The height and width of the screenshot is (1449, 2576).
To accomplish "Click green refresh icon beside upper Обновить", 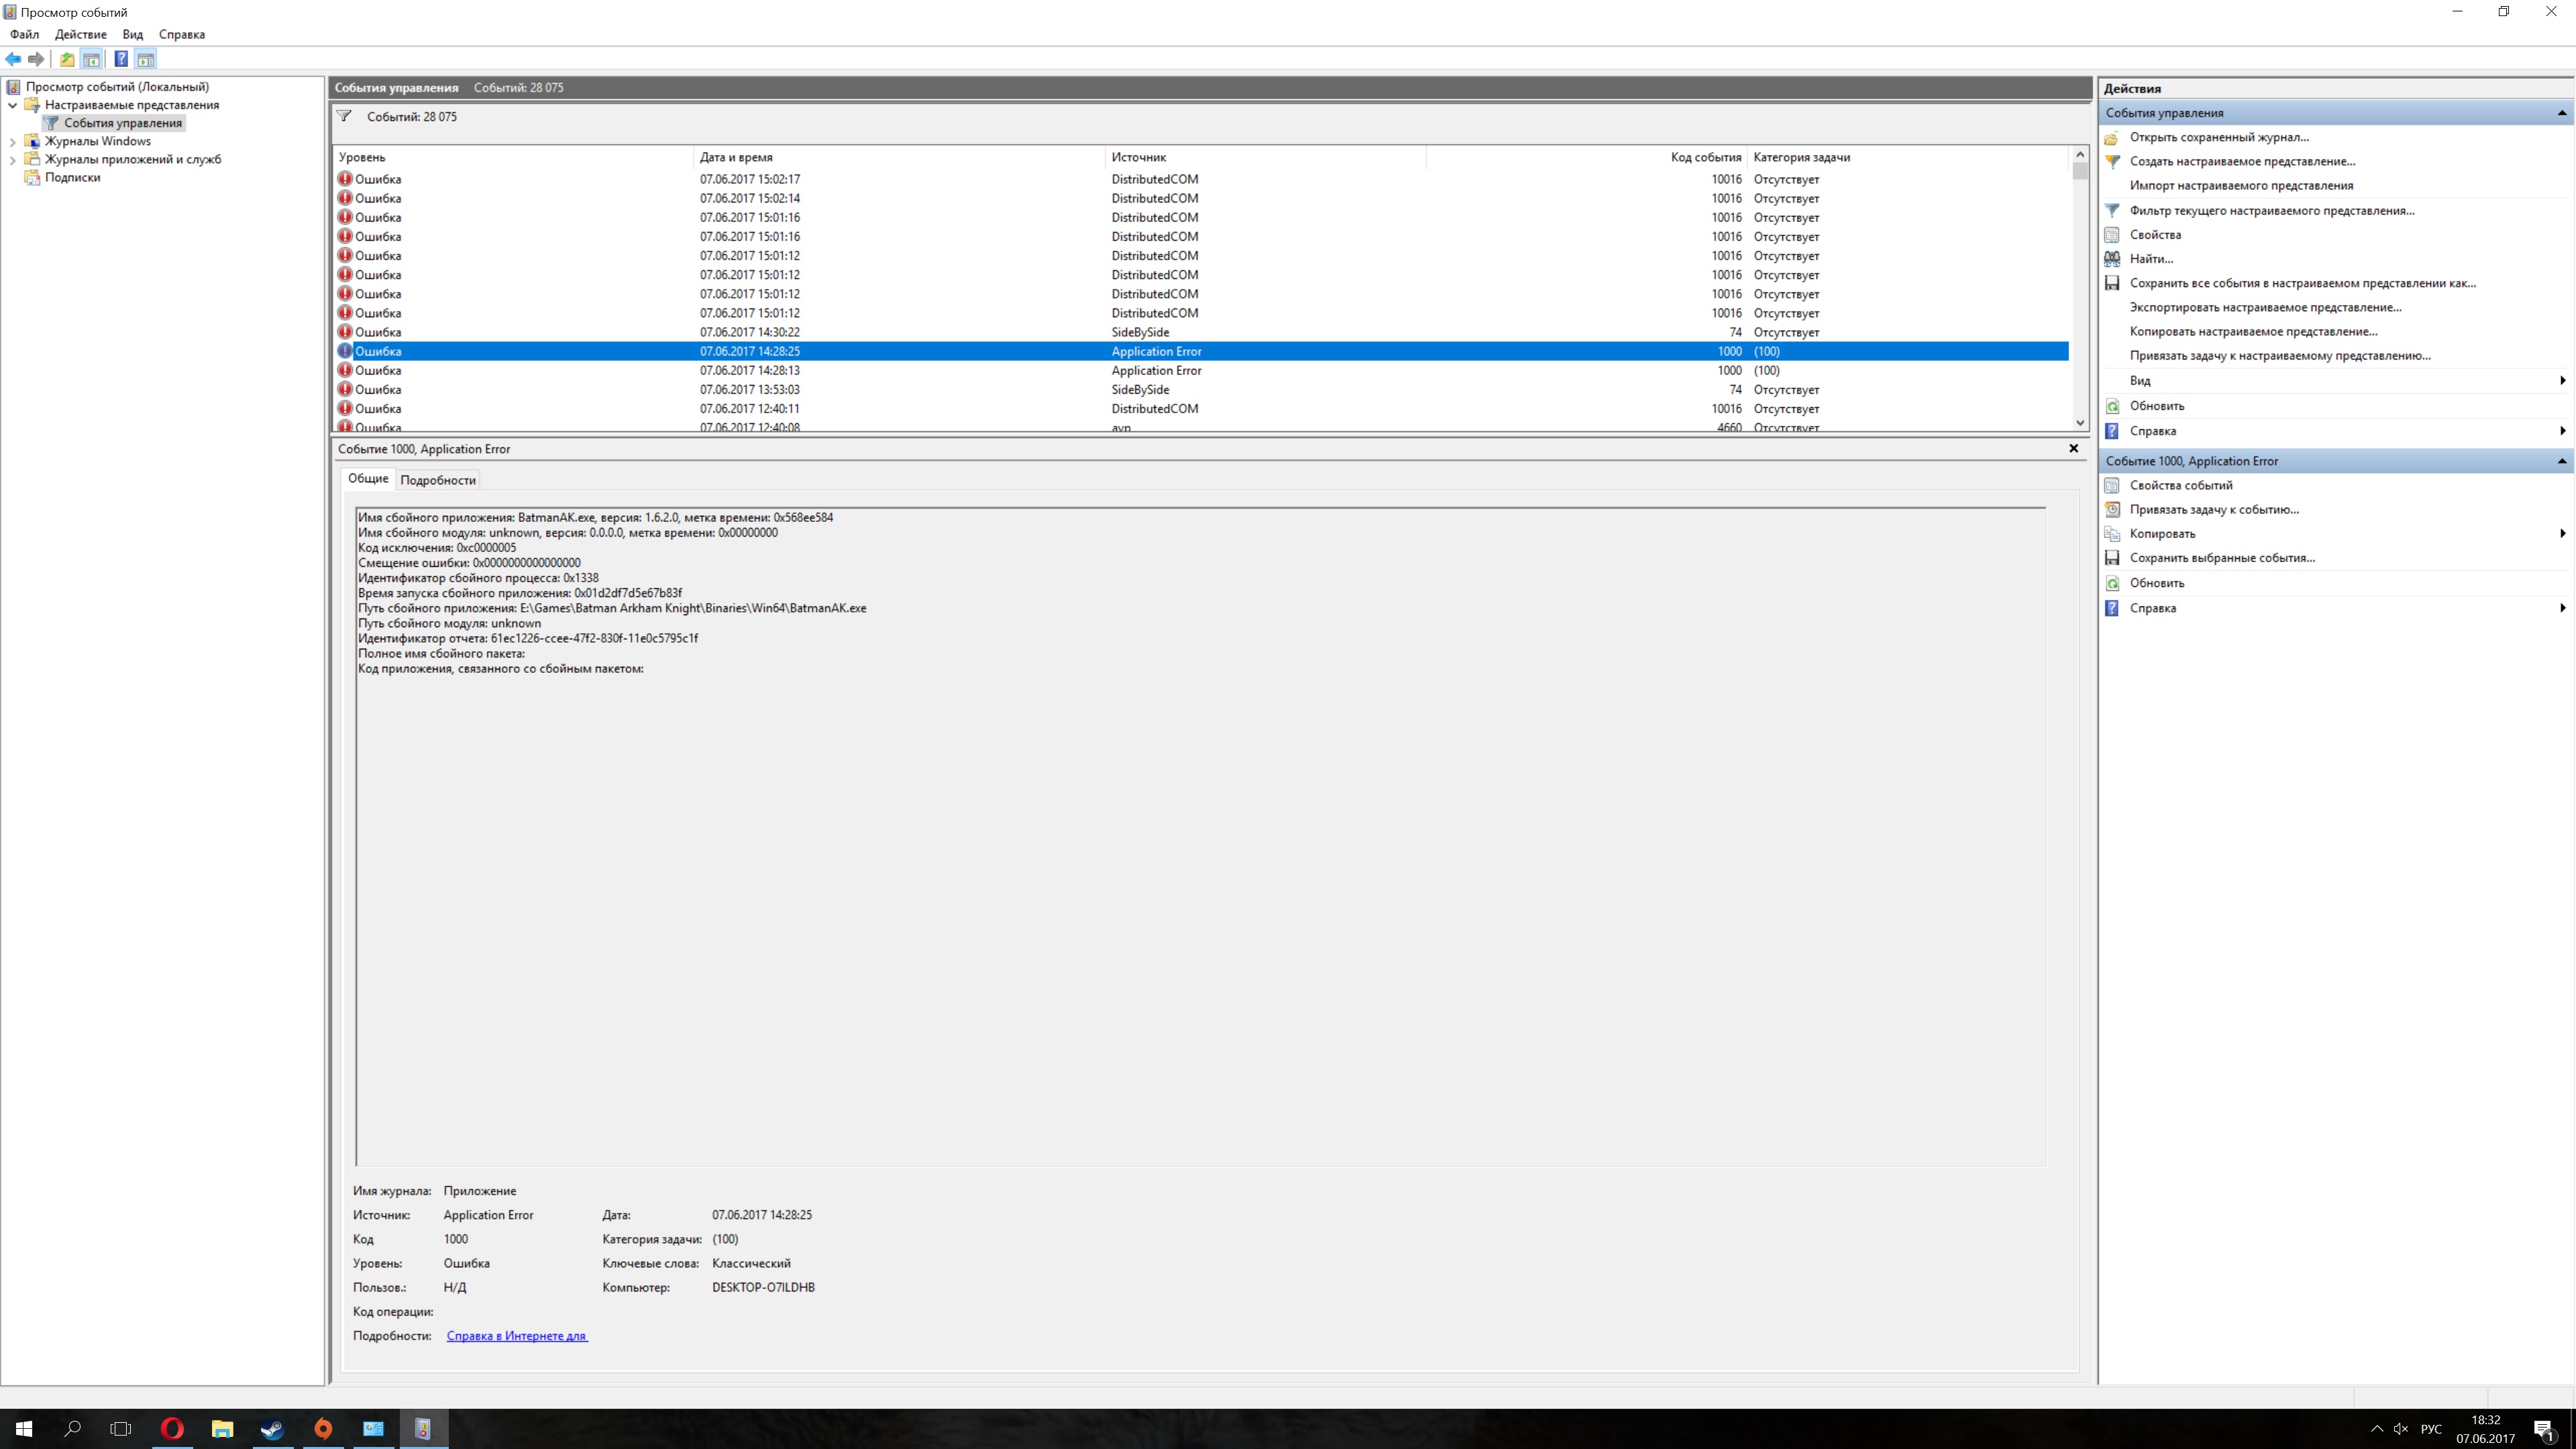I will coord(2112,406).
